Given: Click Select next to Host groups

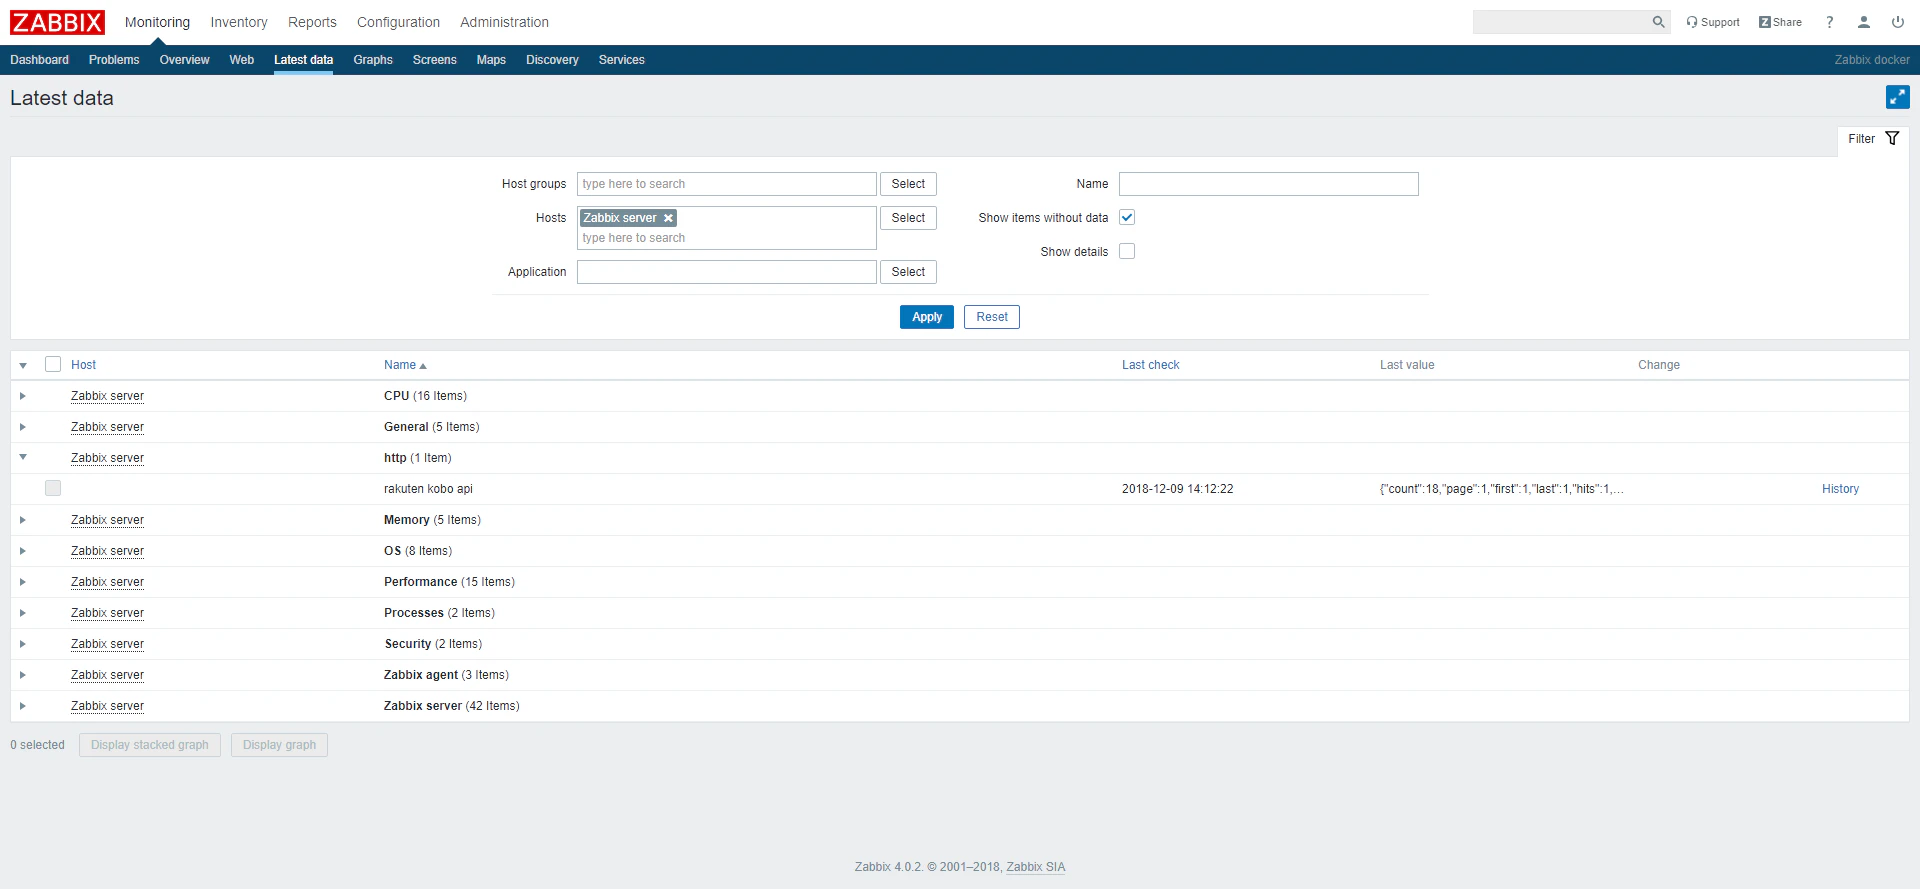Looking at the screenshot, I should (908, 184).
